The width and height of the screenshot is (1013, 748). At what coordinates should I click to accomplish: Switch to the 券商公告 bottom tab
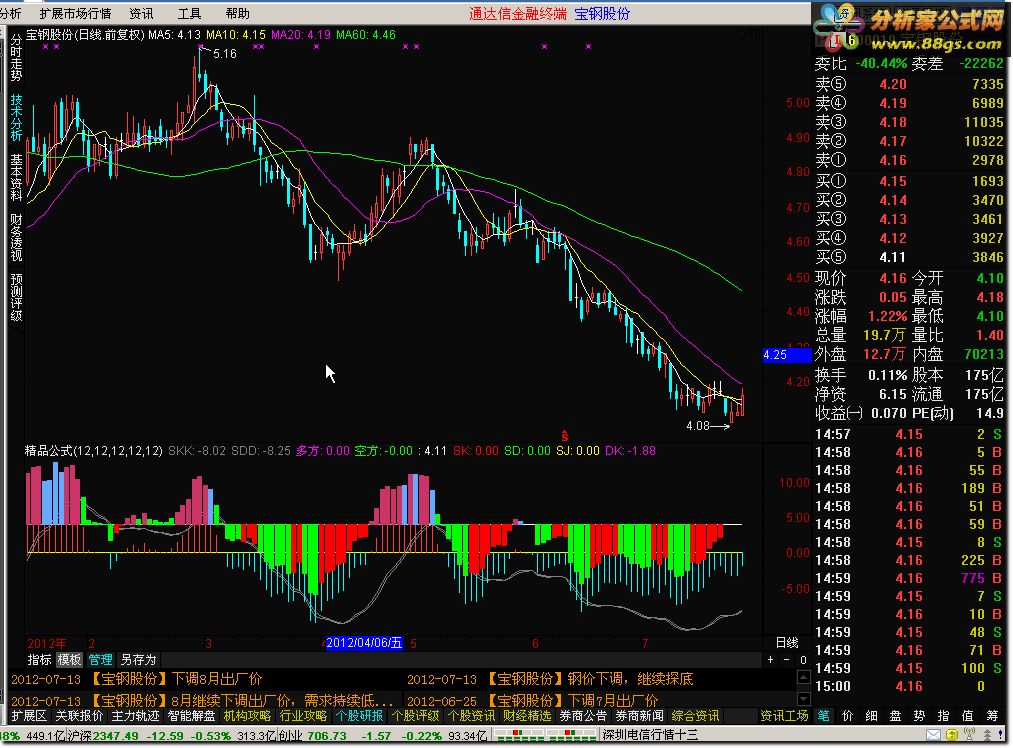(583, 716)
